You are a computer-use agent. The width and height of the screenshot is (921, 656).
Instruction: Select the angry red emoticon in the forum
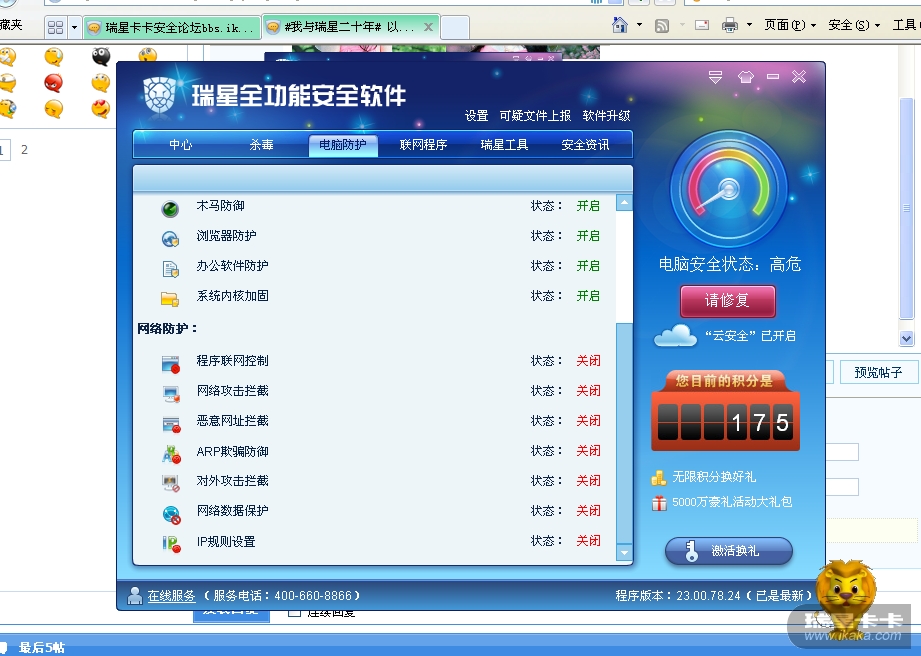pyautogui.click(x=53, y=83)
